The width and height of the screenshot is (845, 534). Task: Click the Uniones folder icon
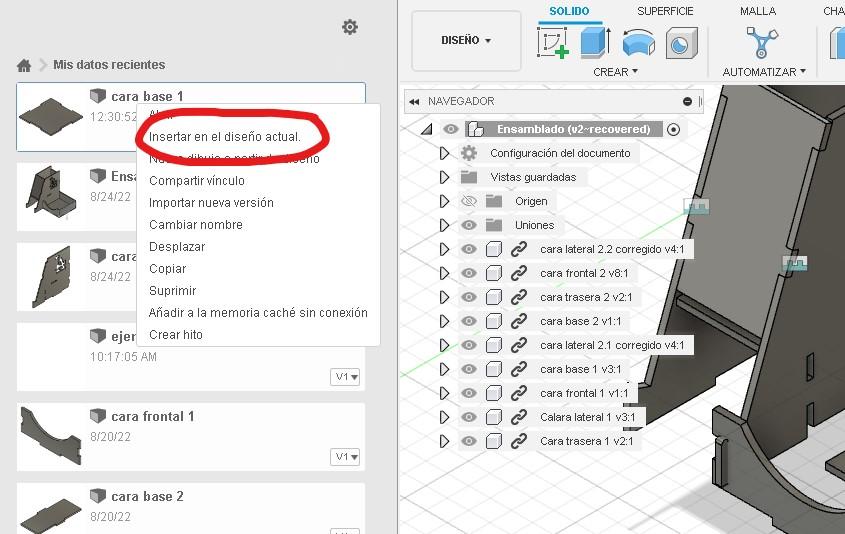click(494, 225)
